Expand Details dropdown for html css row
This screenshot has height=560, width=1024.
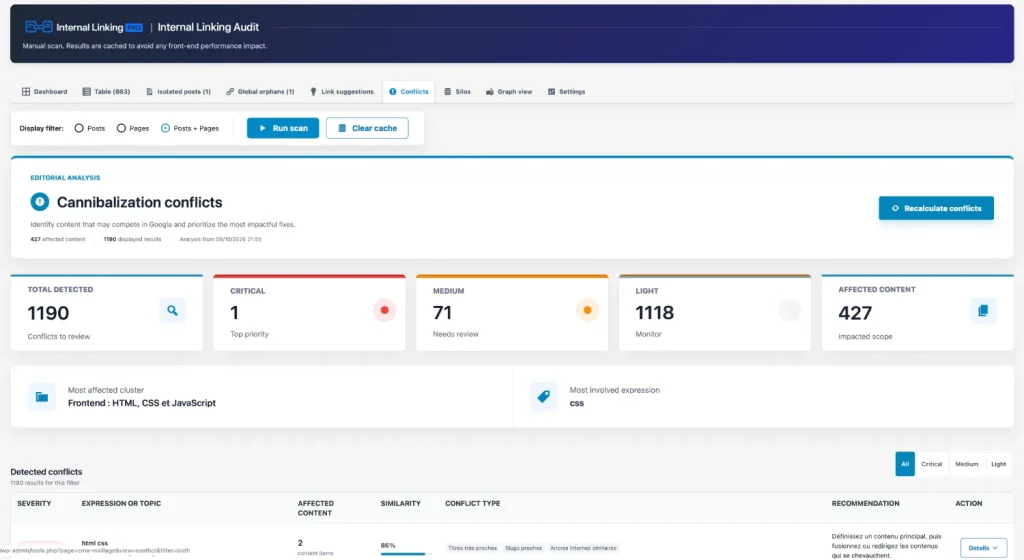[x=983, y=548]
